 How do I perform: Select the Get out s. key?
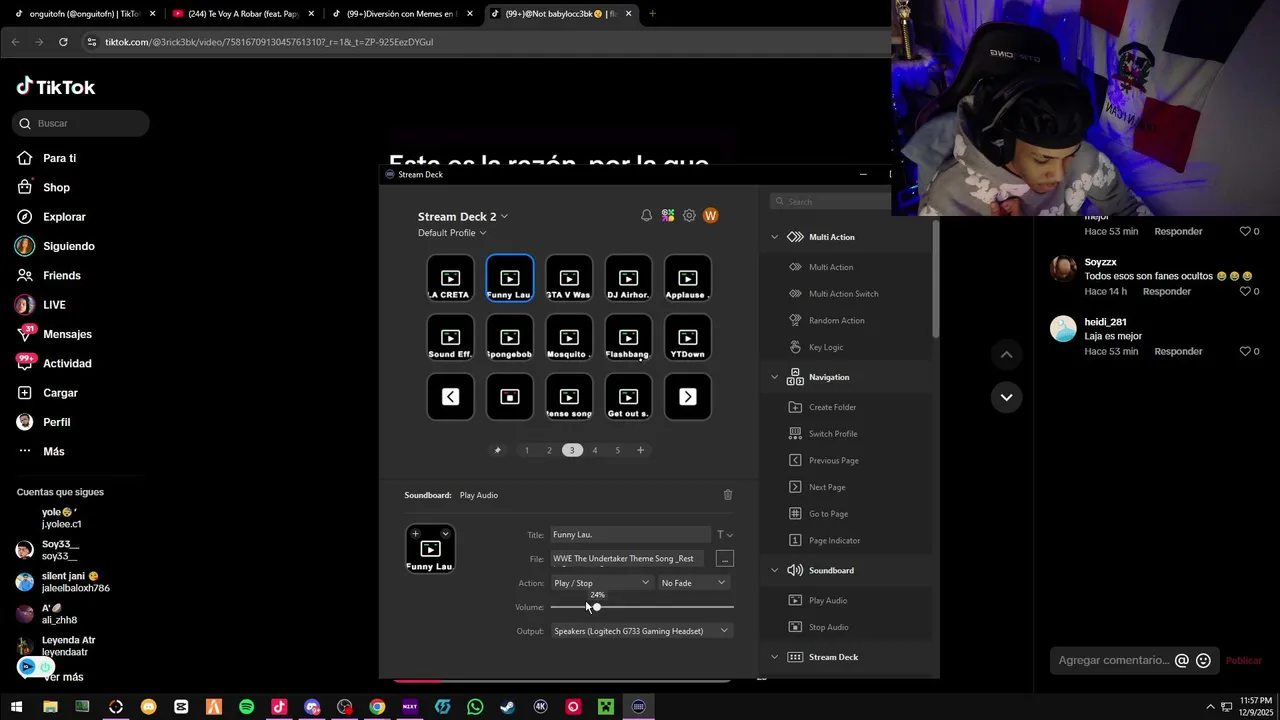628,397
